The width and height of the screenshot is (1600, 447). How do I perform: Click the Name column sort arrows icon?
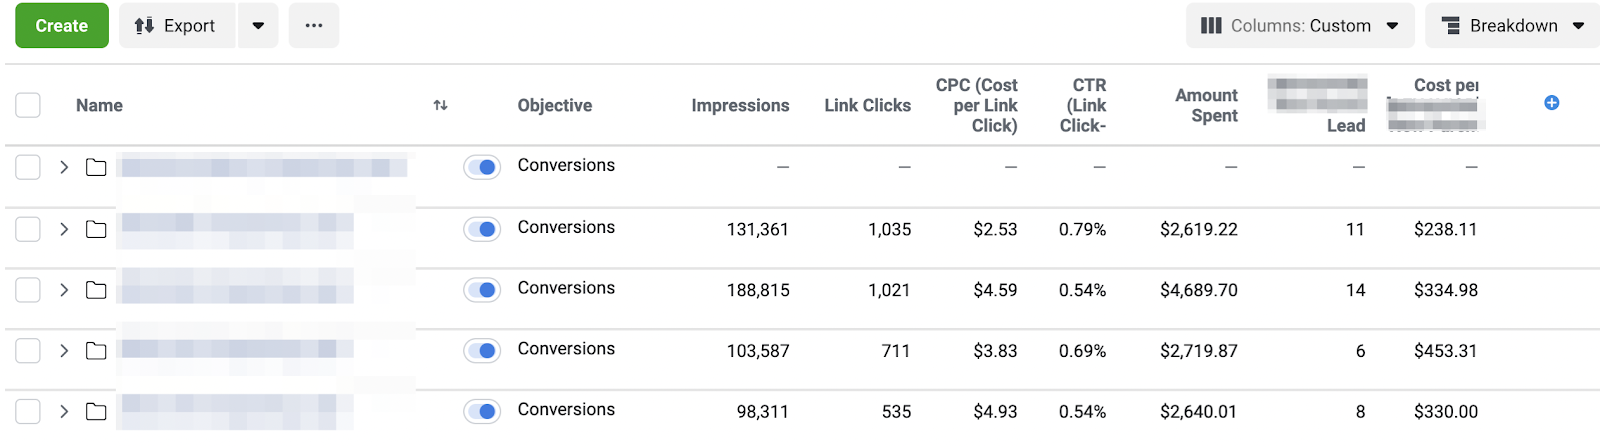pos(440,105)
